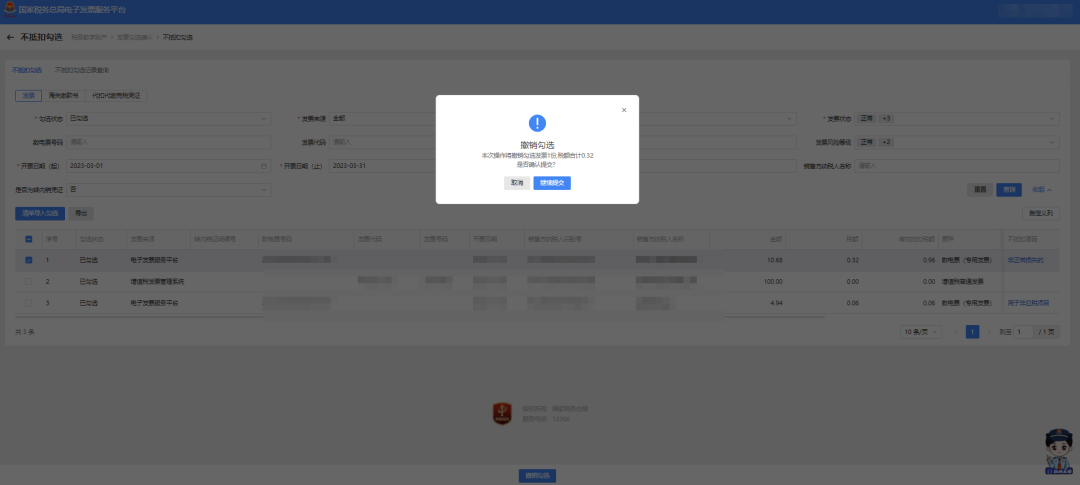The height and width of the screenshot is (485, 1080).
Task: Go to page 1 in the pagination
Action: [x=973, y=332]
